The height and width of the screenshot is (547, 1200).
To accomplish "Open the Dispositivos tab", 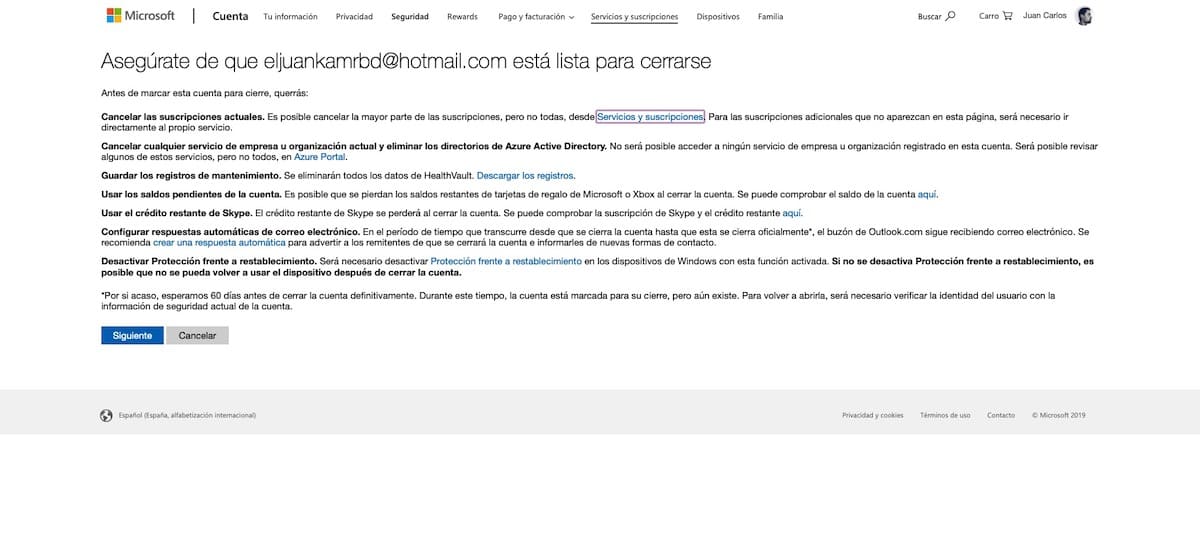I will coord(718,17).
